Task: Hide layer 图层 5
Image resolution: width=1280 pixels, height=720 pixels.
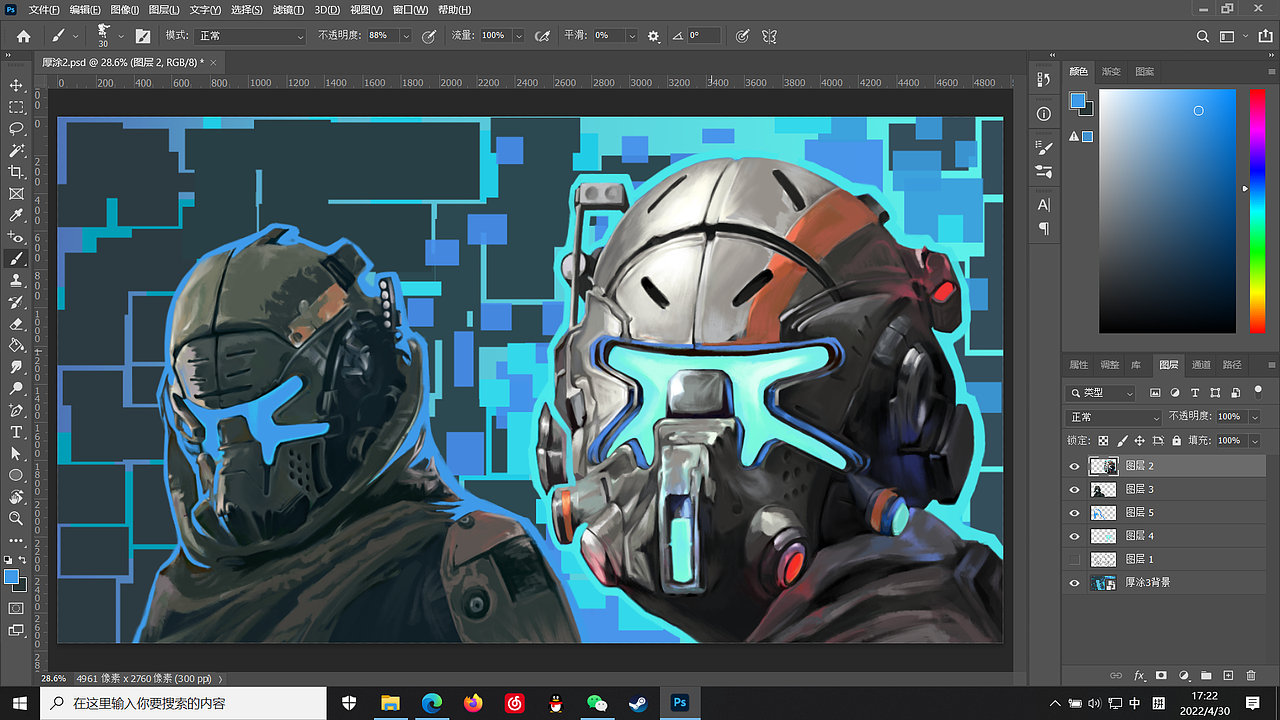Action: [1075, 513]
